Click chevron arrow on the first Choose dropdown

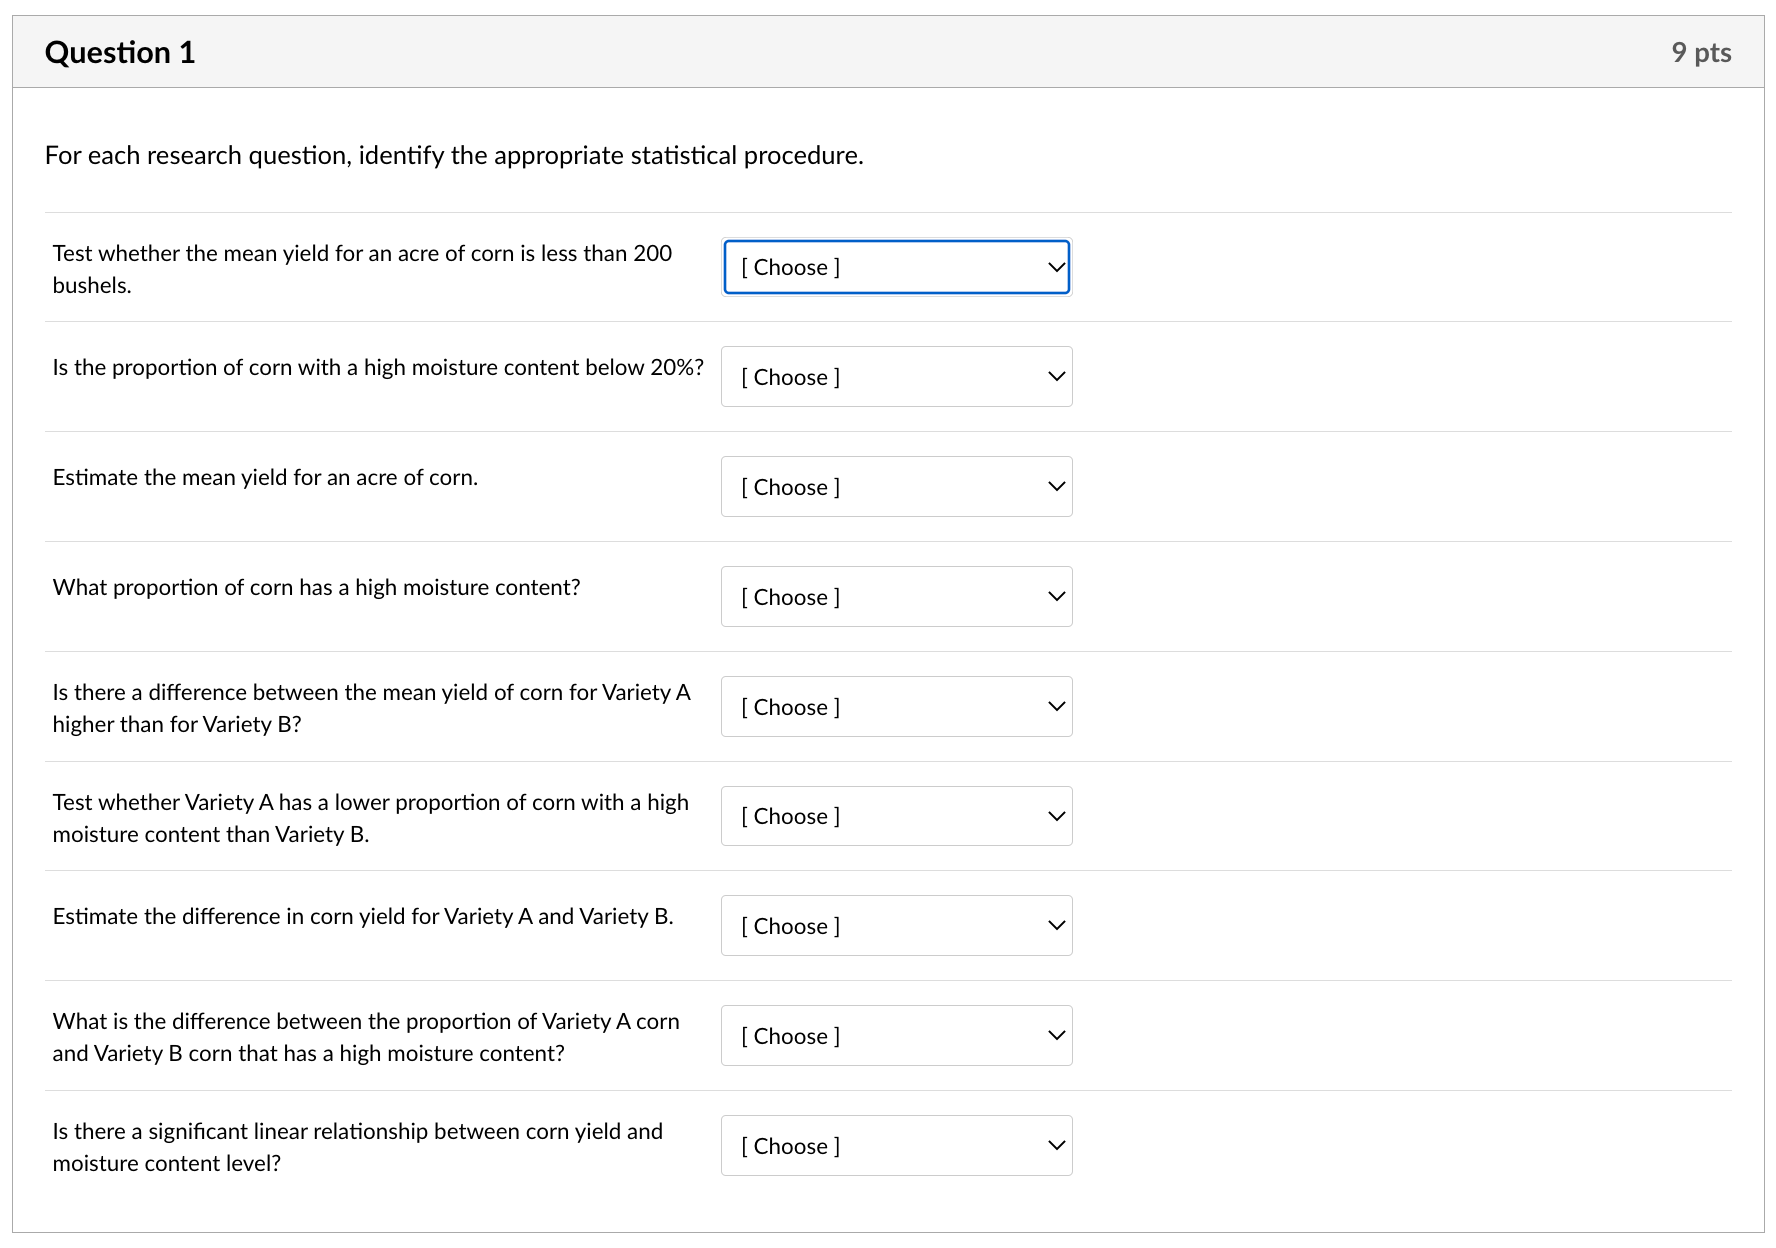coord(1056,267)
